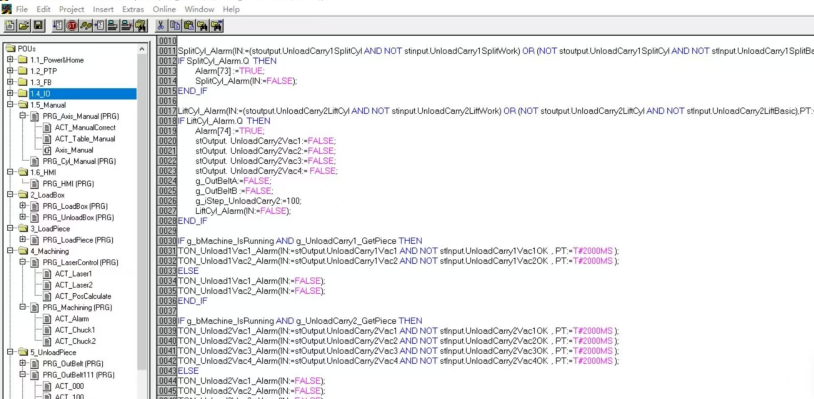814x399 pixels.
Task: Click code line 'g_iStep_UnloadCarry2:=100;'
Action: point(248,201)
